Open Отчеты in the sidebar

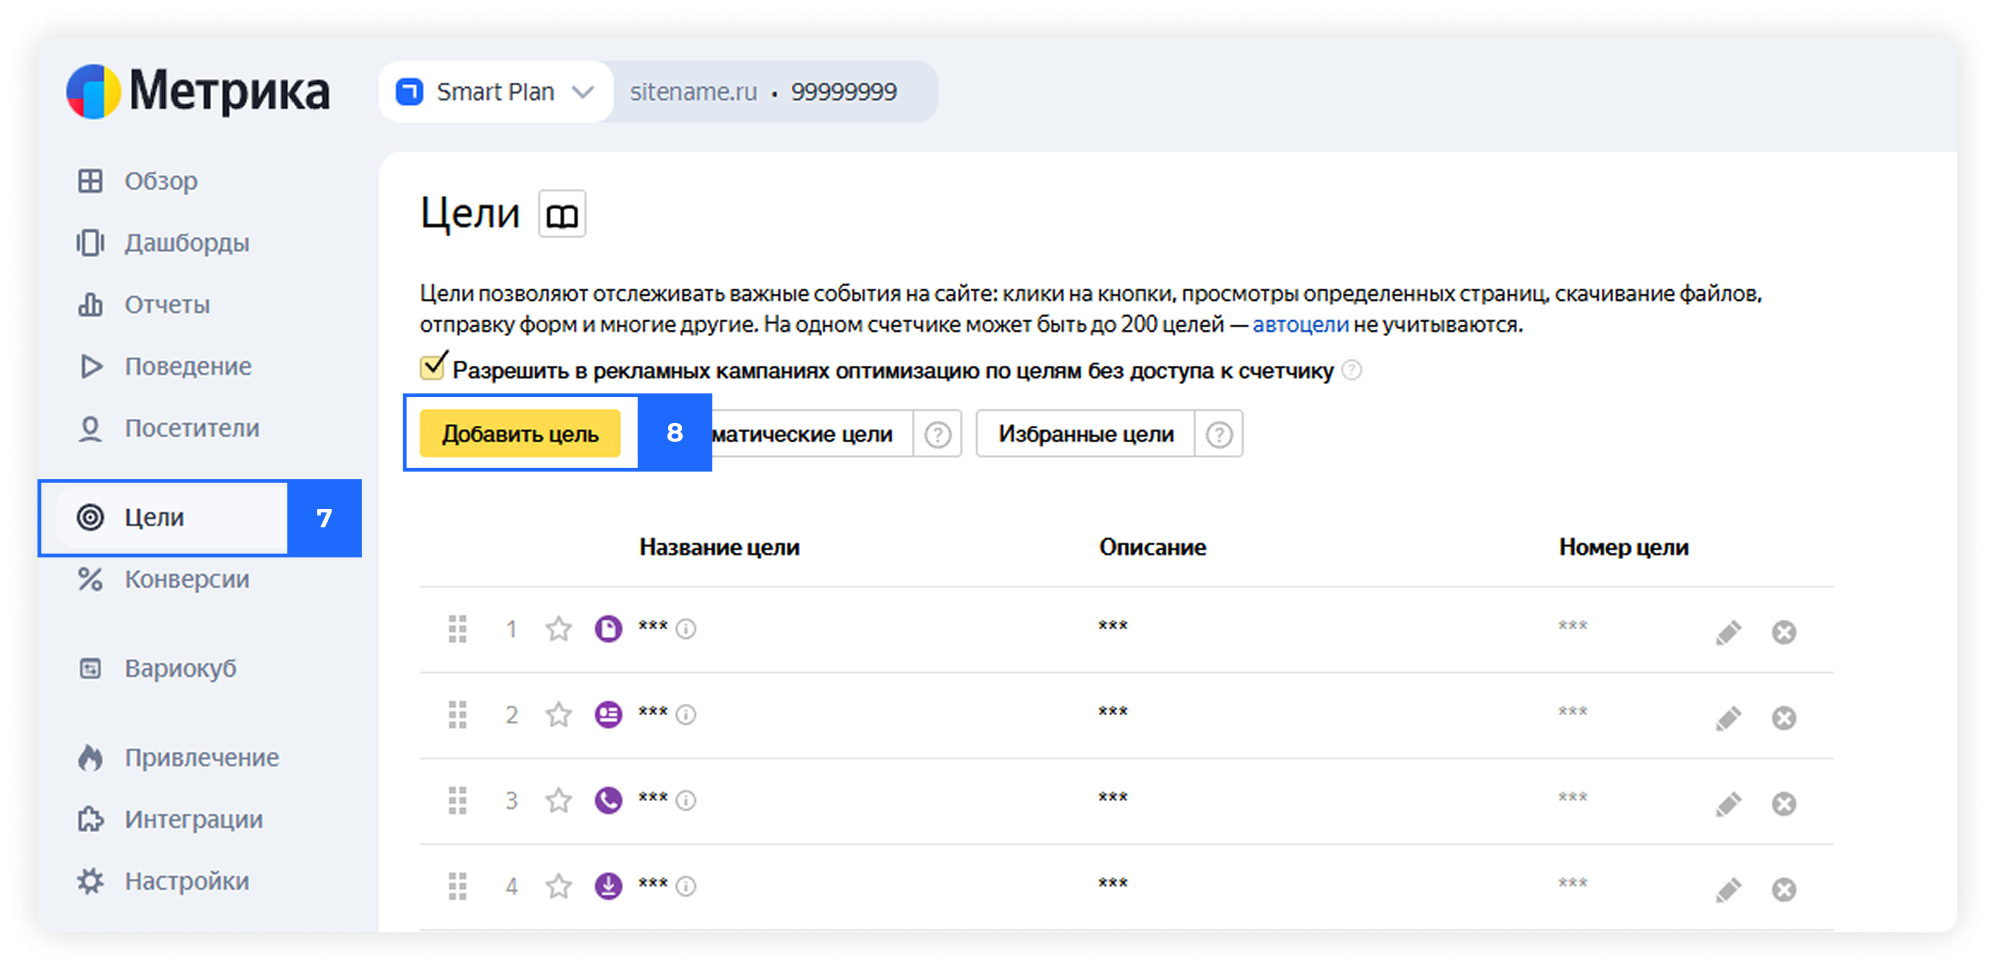[x=144, y=304]
